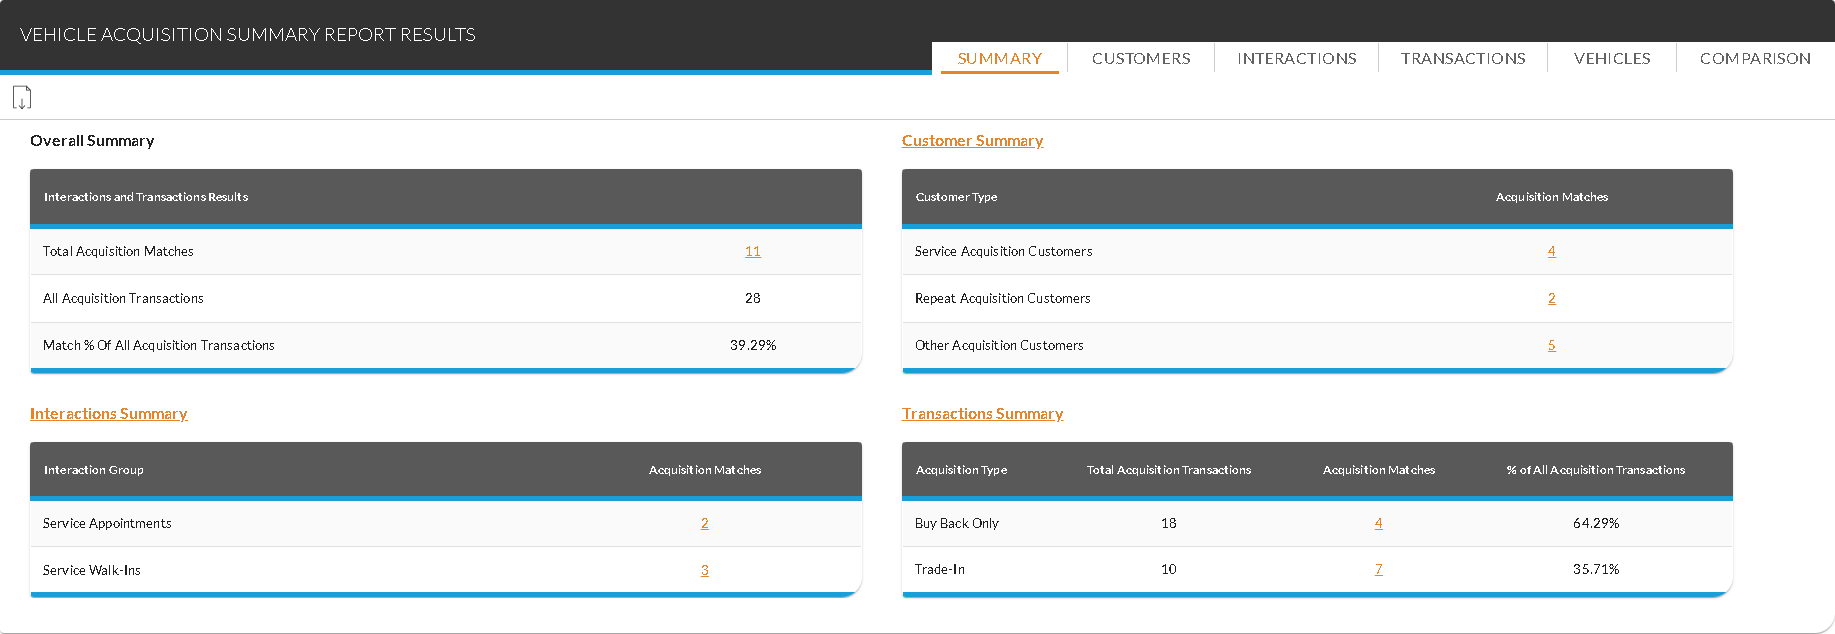Click the export/download report icon
This screenshot has height=634, width=1835.
click(22, 98)
